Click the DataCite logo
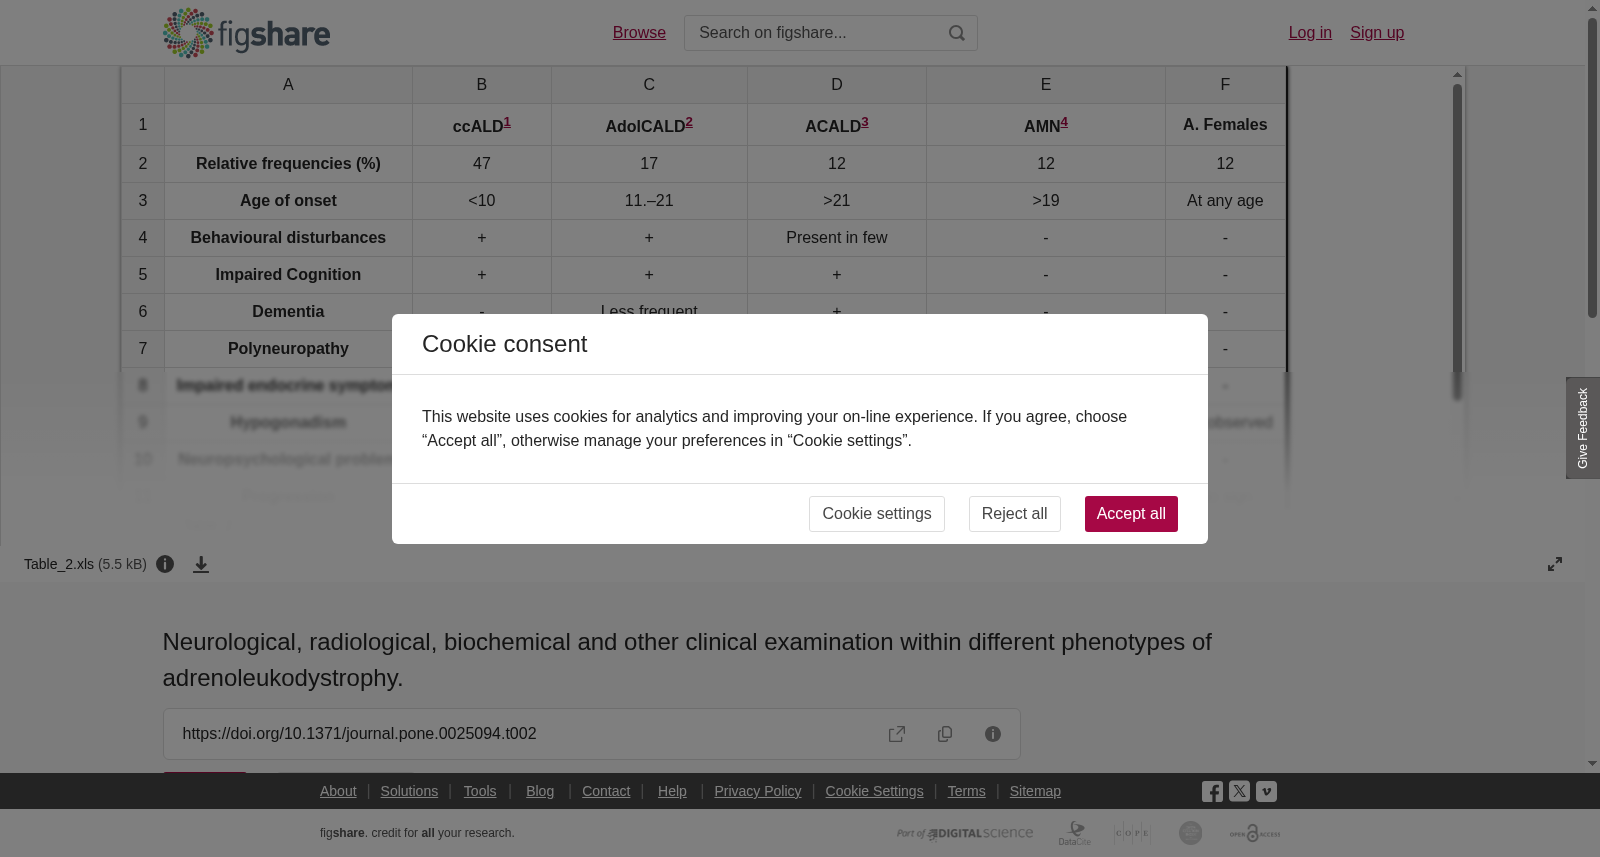Viewport: 1600px width, 857px height. 1075,833
